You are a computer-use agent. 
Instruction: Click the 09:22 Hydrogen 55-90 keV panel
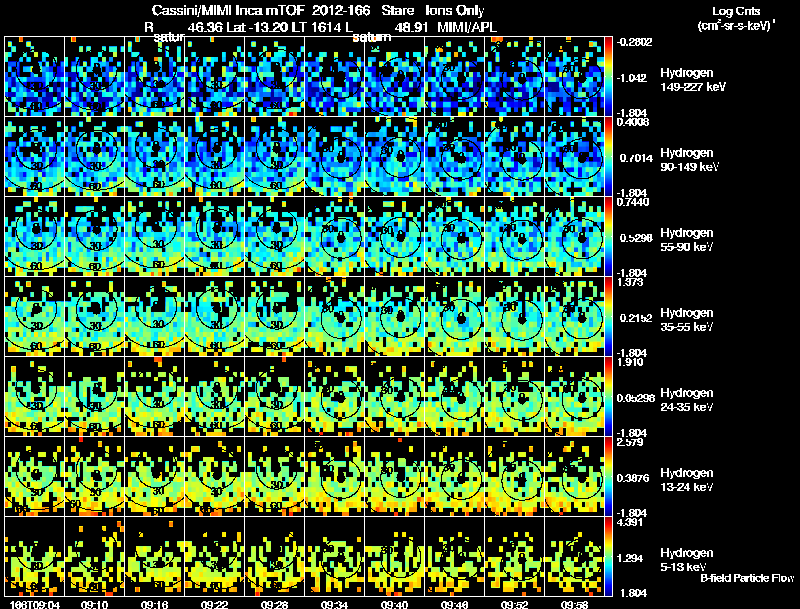tap(215, 237)
